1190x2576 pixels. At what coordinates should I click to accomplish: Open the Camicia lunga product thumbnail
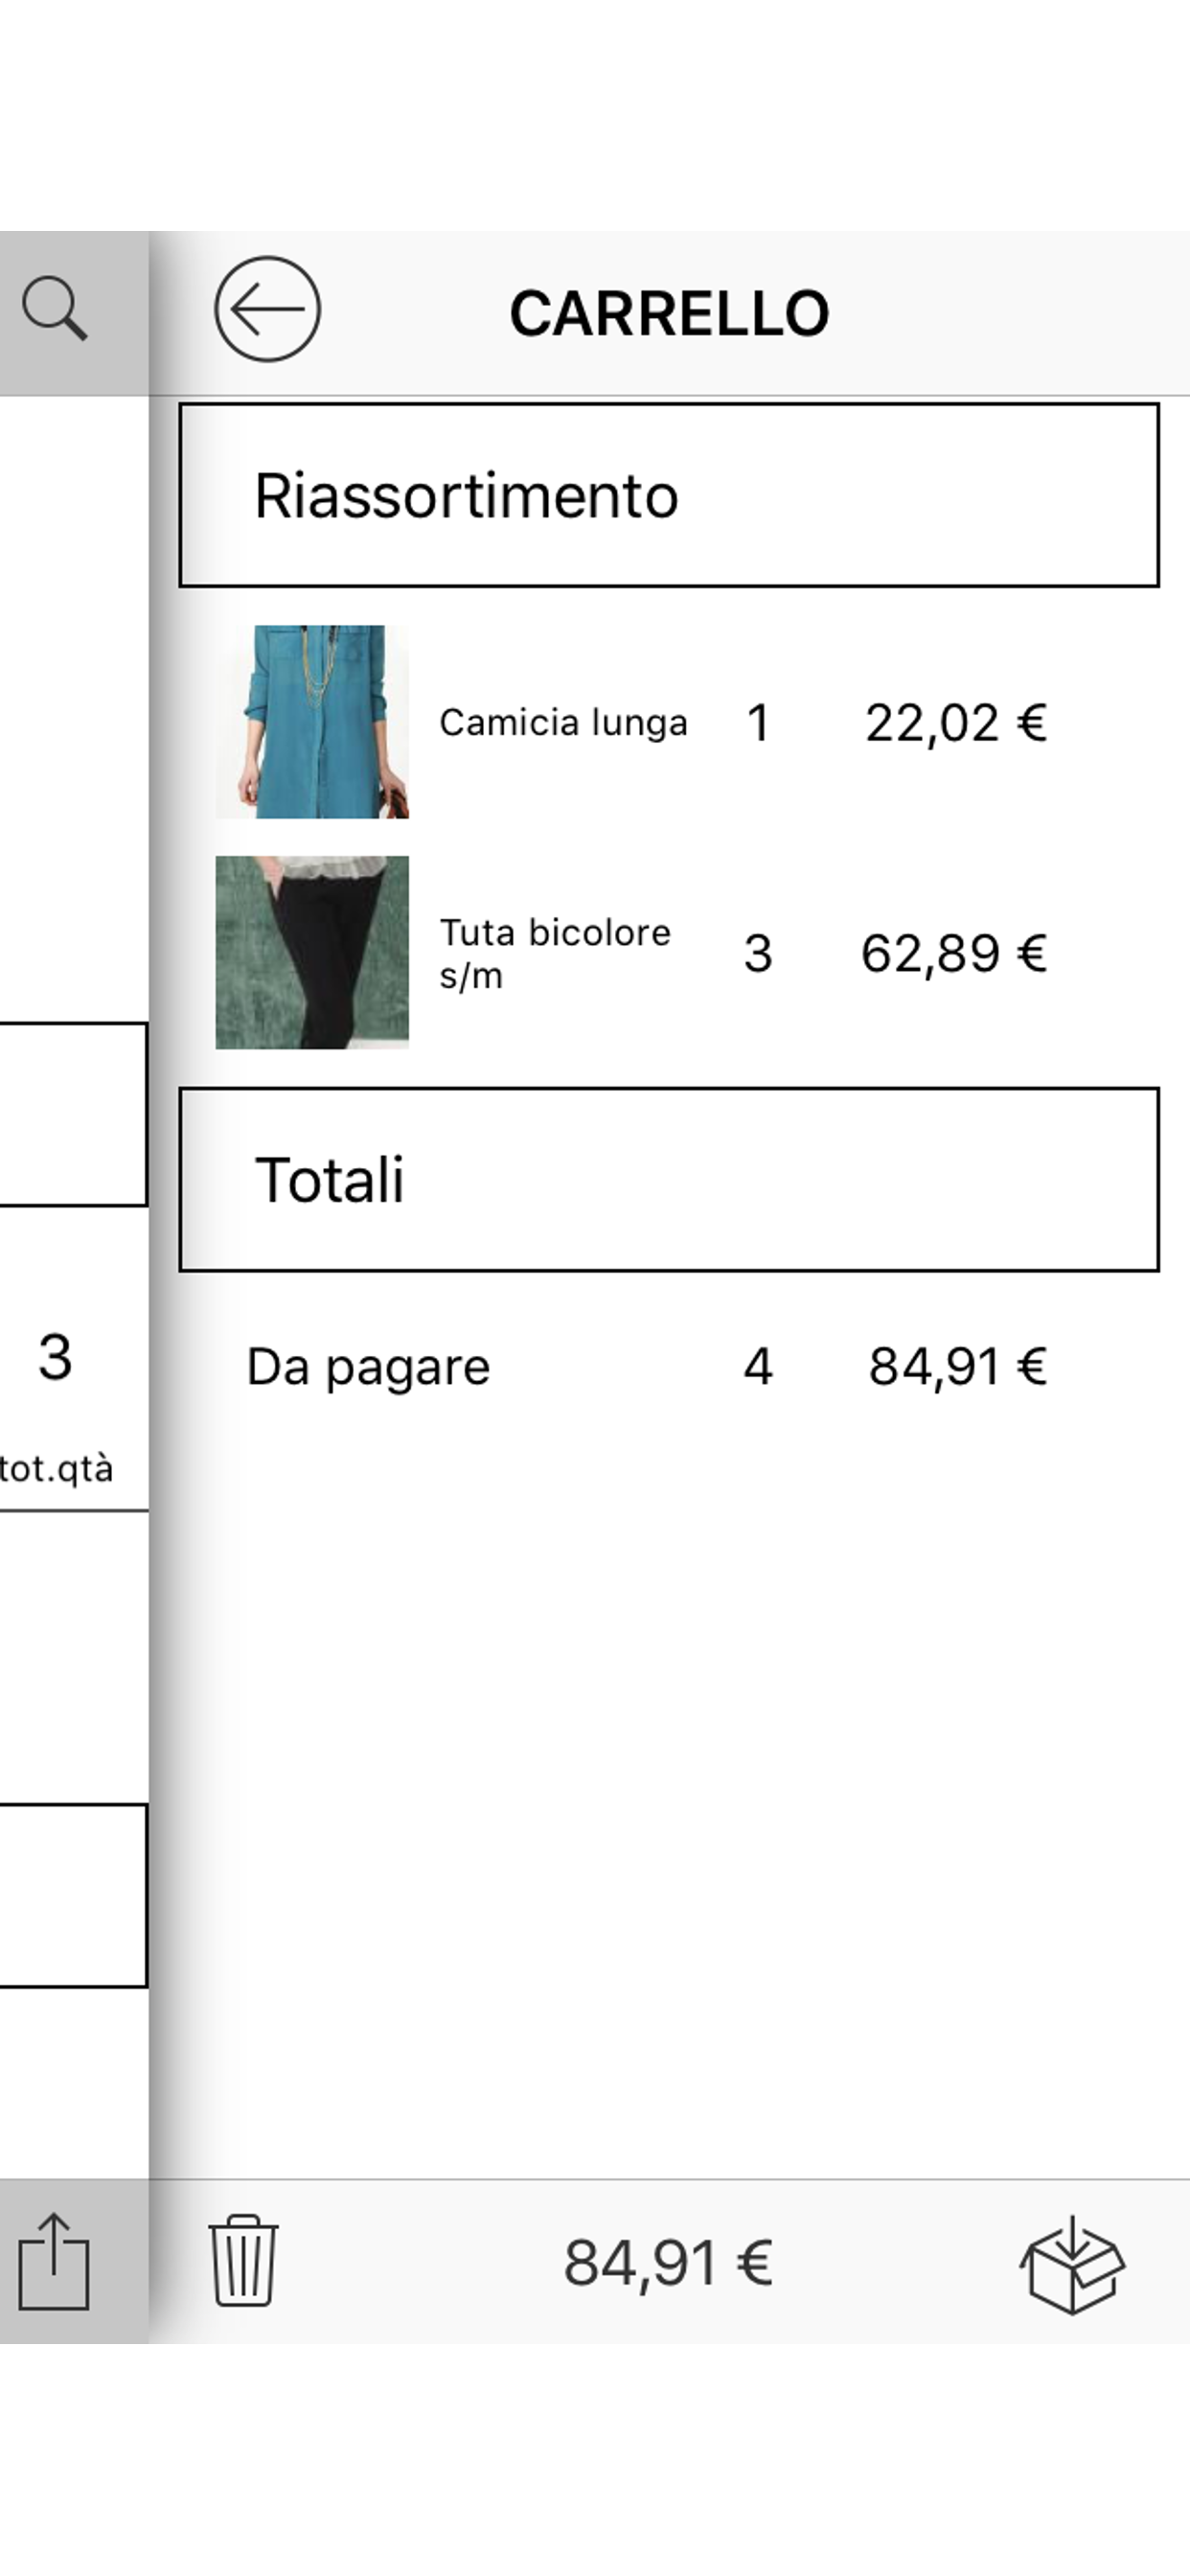(312, 722)
